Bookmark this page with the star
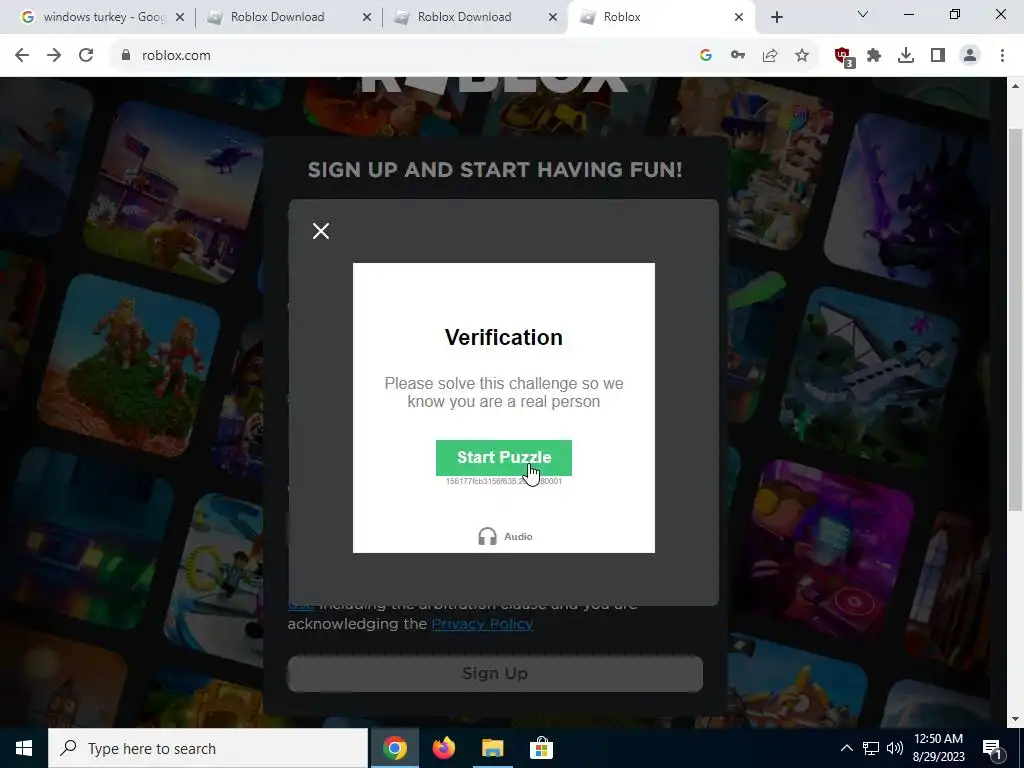This screenshot has width=1024, height=768. tap(802, 56)
